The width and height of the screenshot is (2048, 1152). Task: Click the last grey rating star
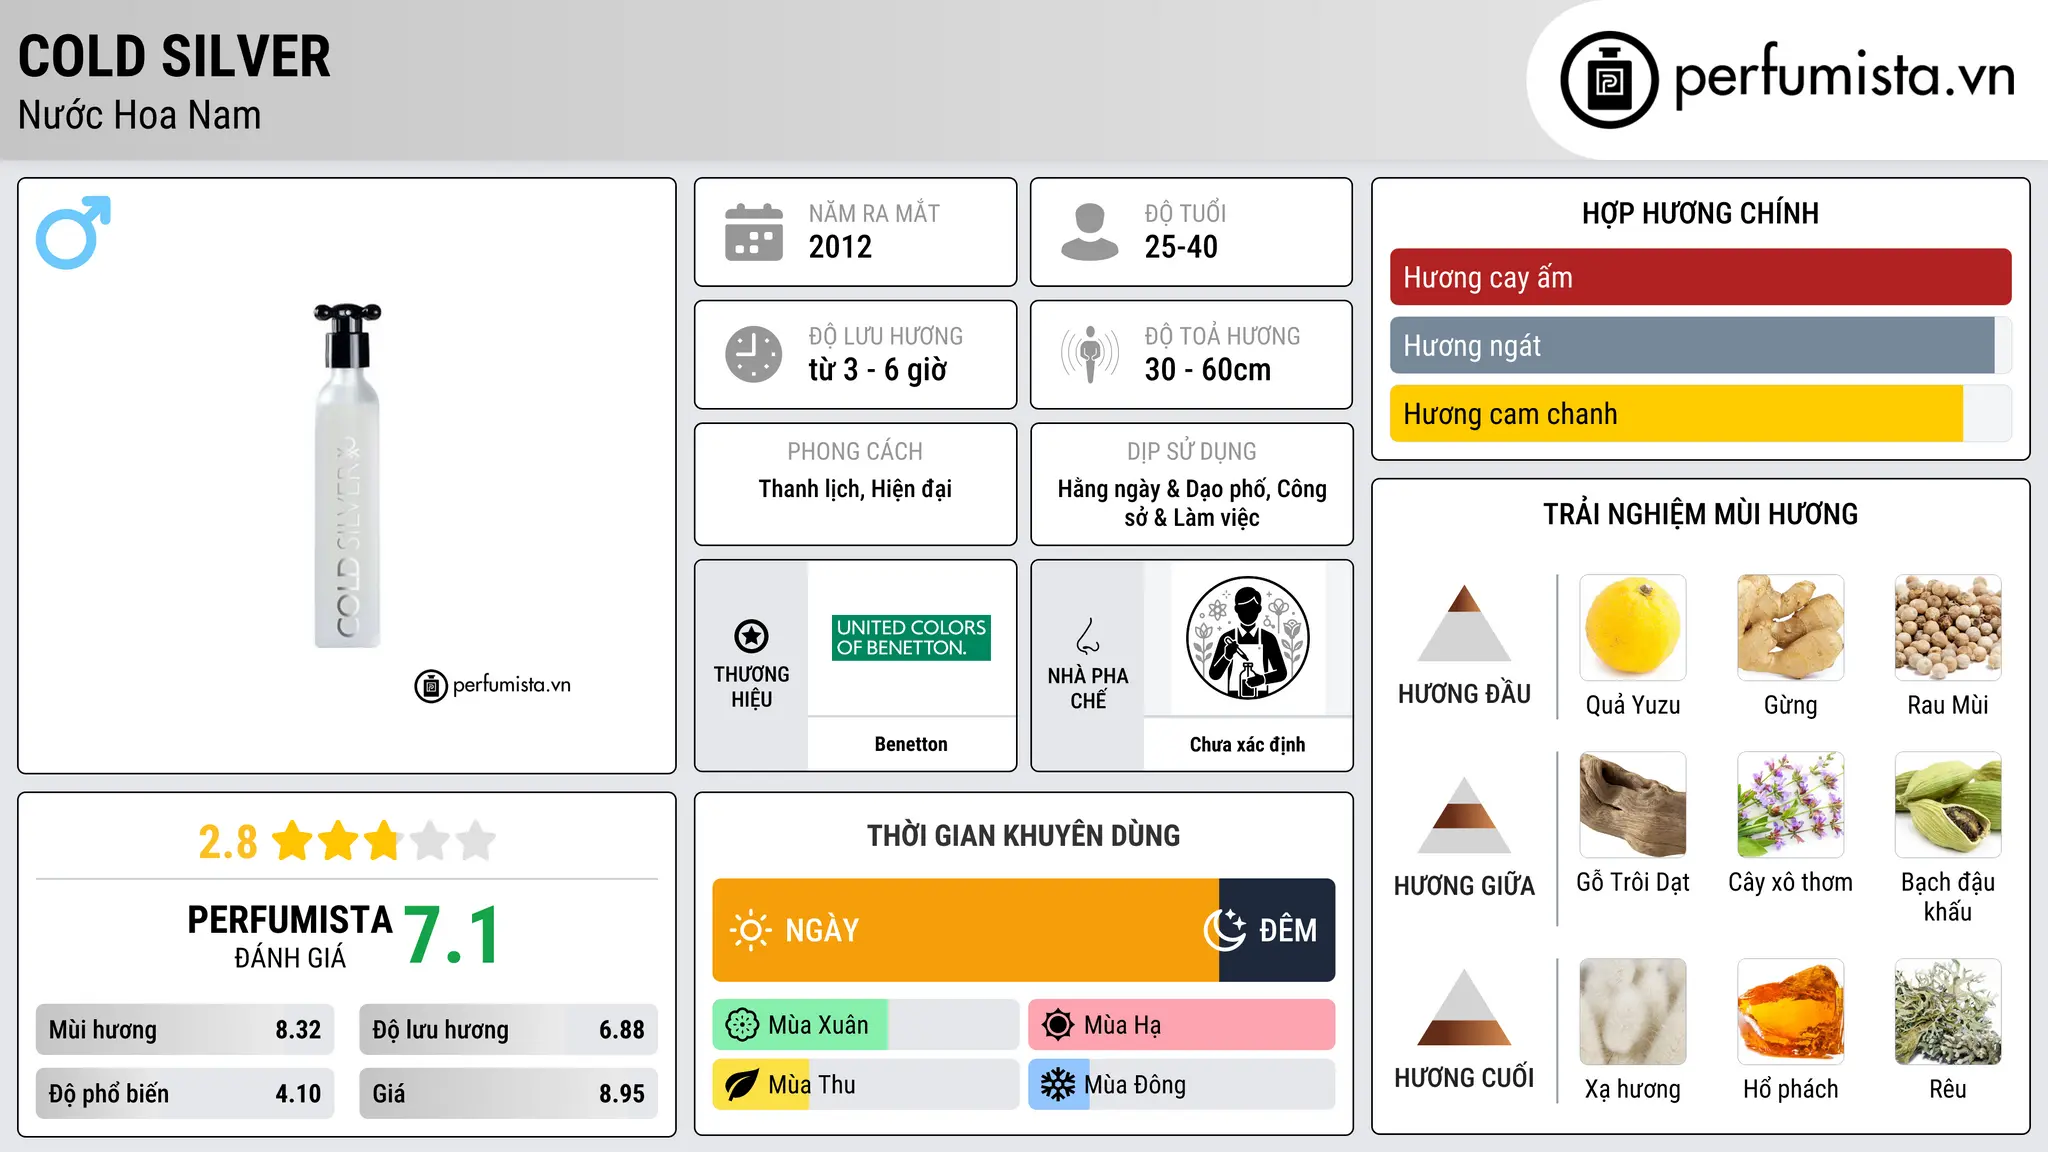click(x=476, y=841)
